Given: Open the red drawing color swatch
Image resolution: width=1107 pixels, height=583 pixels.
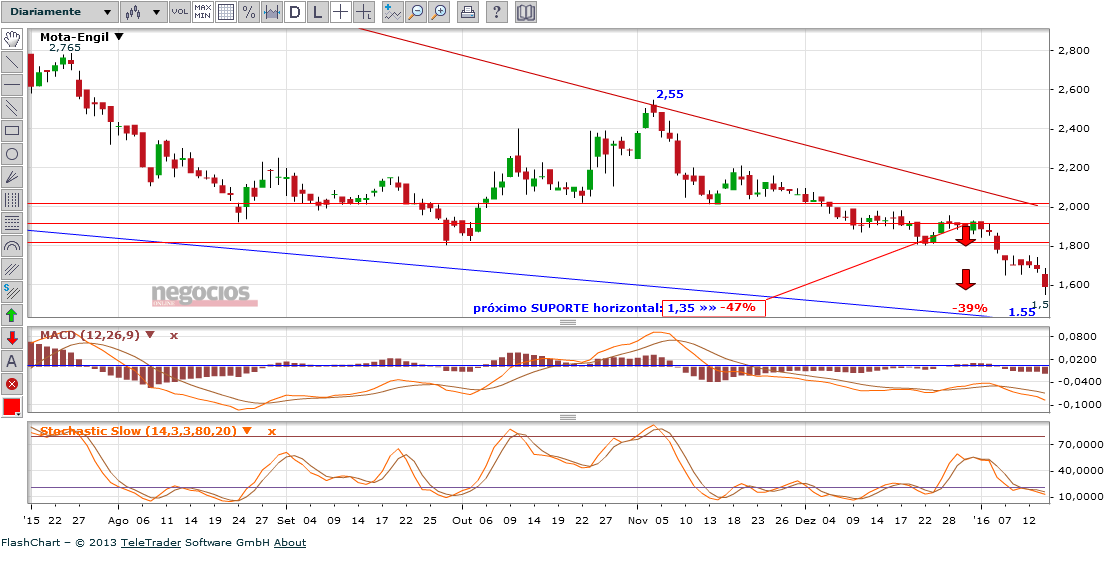Looking at the screenshot, I should pyautogui.click(x=13, y=407).
